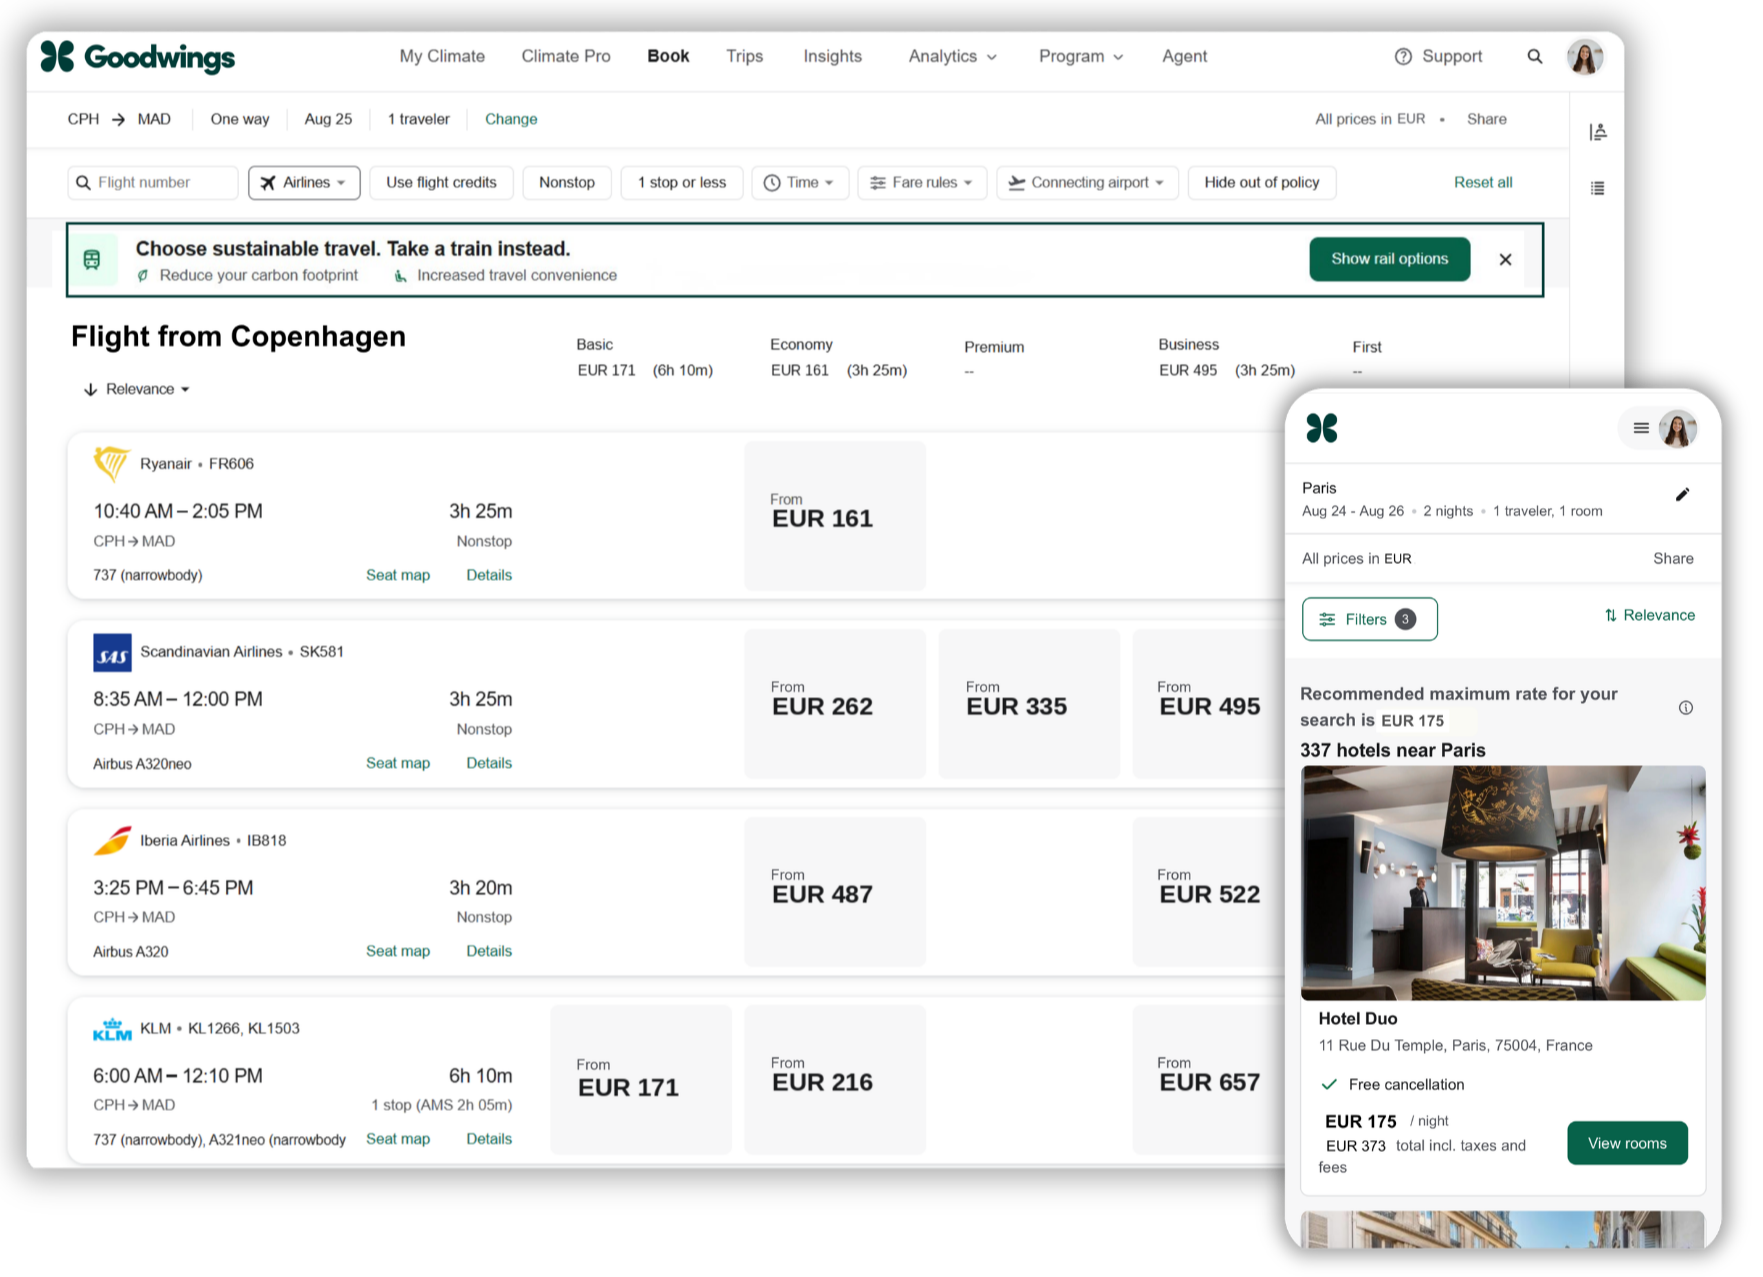This screenshot has width=1763, height=1277.
Task: Go to My Climate tab
Action: (442, 57)
